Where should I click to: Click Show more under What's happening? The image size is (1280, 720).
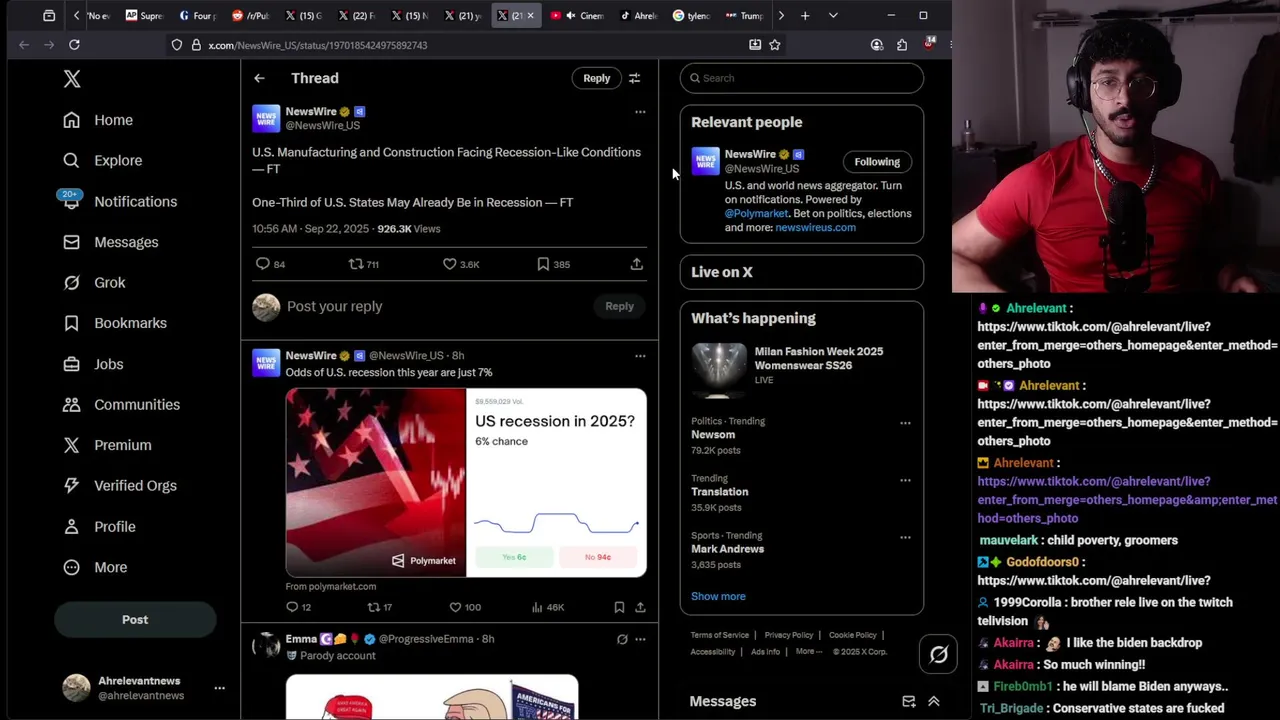click(718, 596)
